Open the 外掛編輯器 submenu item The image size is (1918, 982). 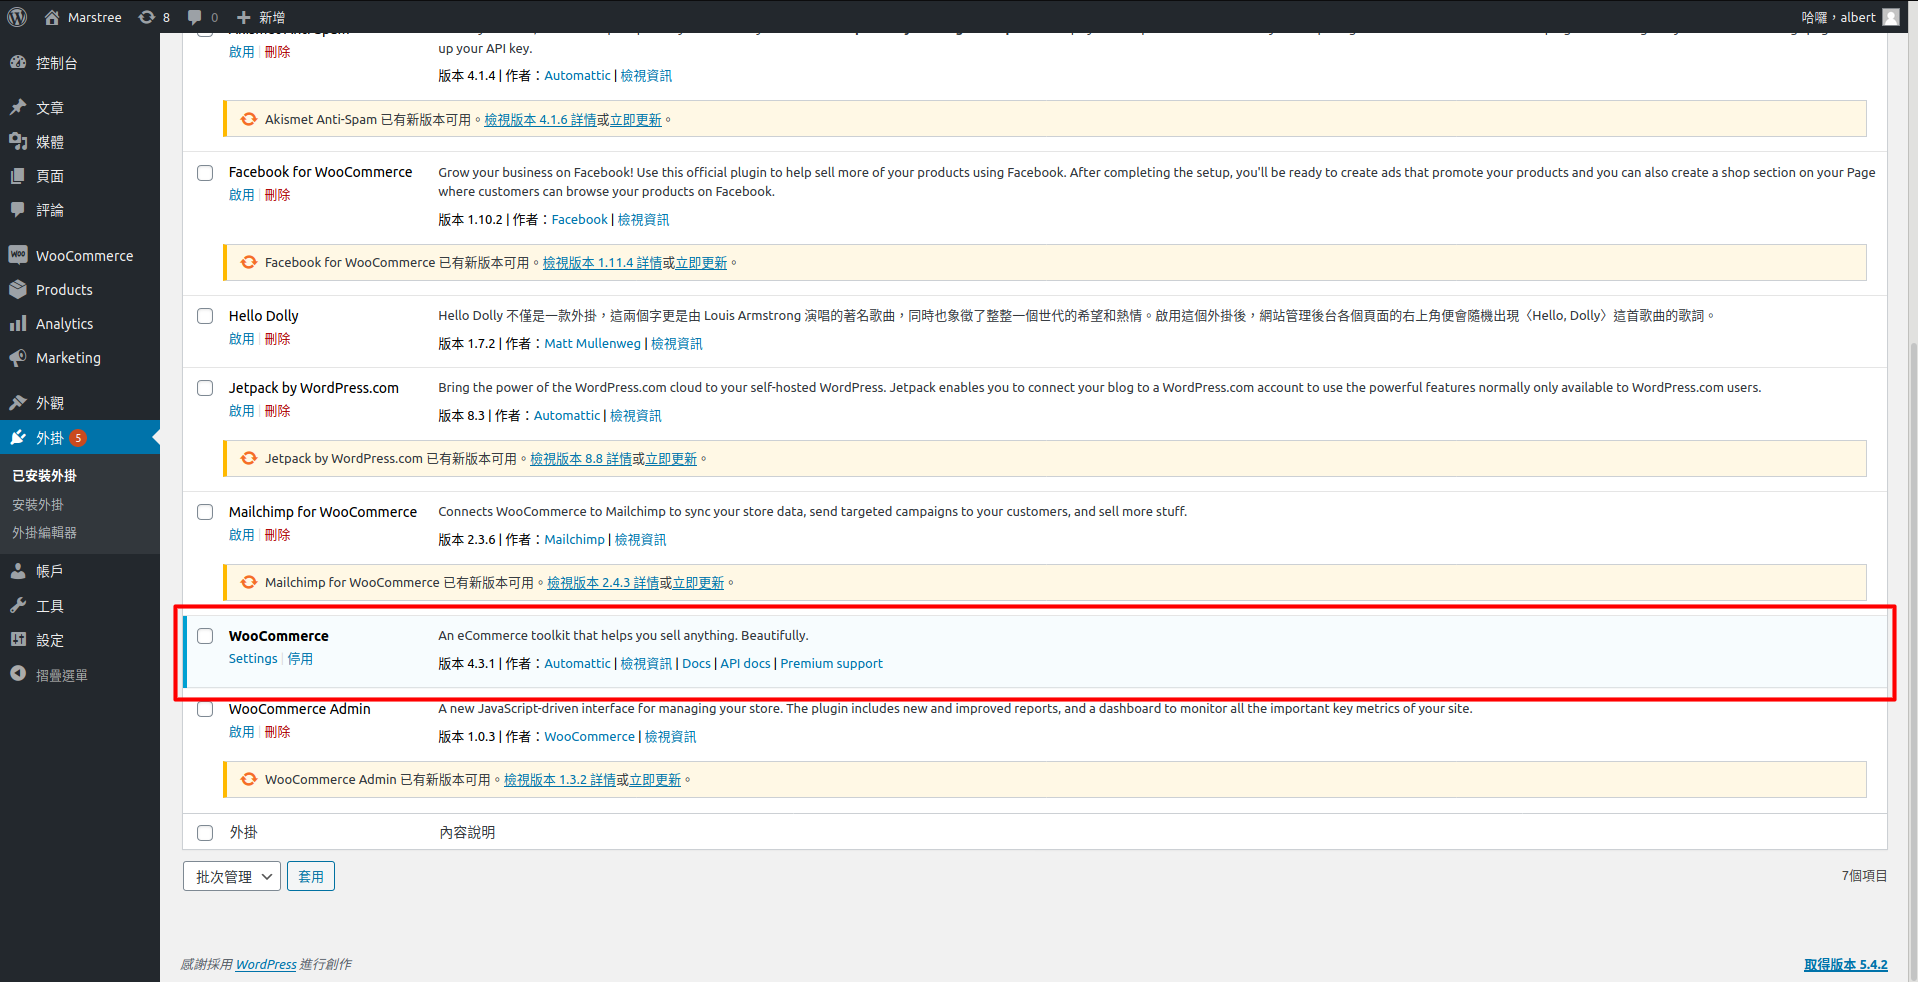click(45, 533)
